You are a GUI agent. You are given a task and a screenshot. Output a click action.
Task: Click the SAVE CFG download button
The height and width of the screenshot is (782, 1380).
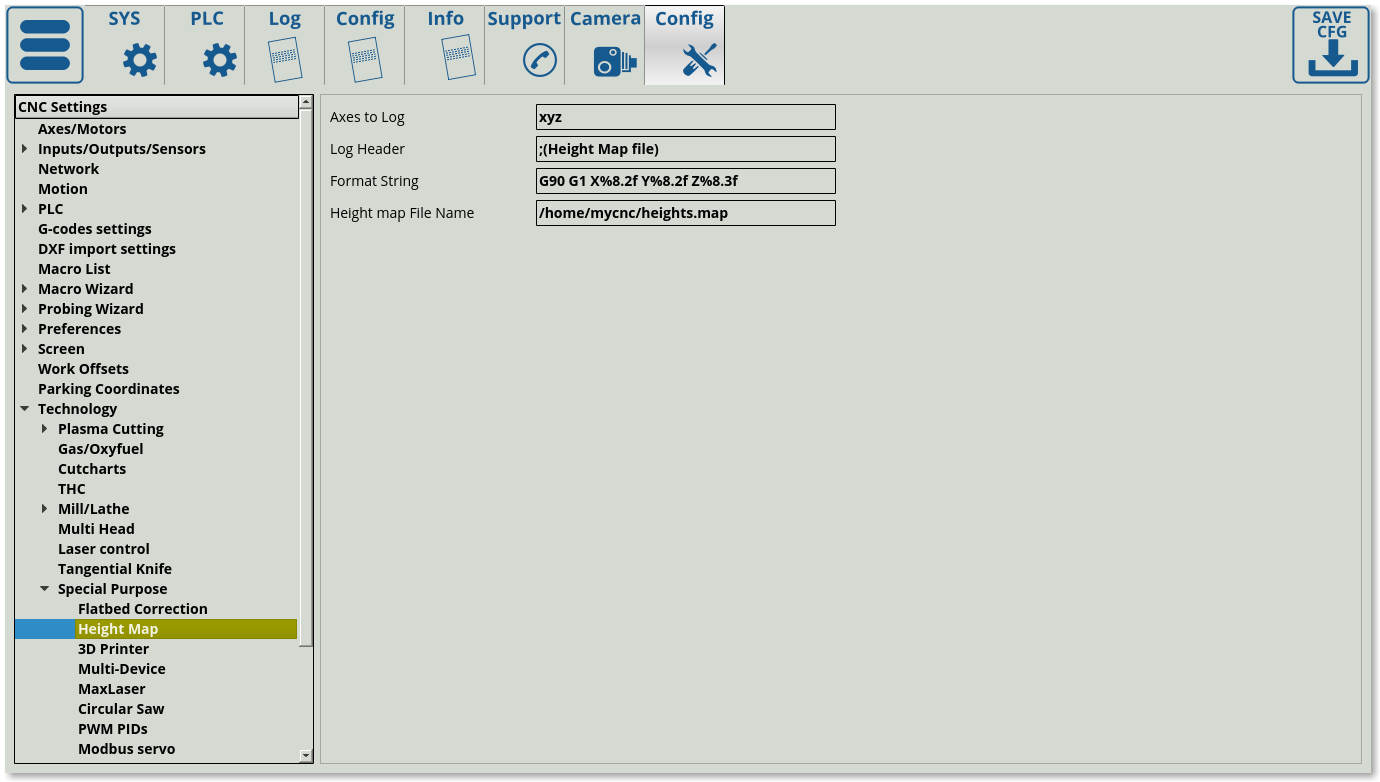tap(1330, 45)
